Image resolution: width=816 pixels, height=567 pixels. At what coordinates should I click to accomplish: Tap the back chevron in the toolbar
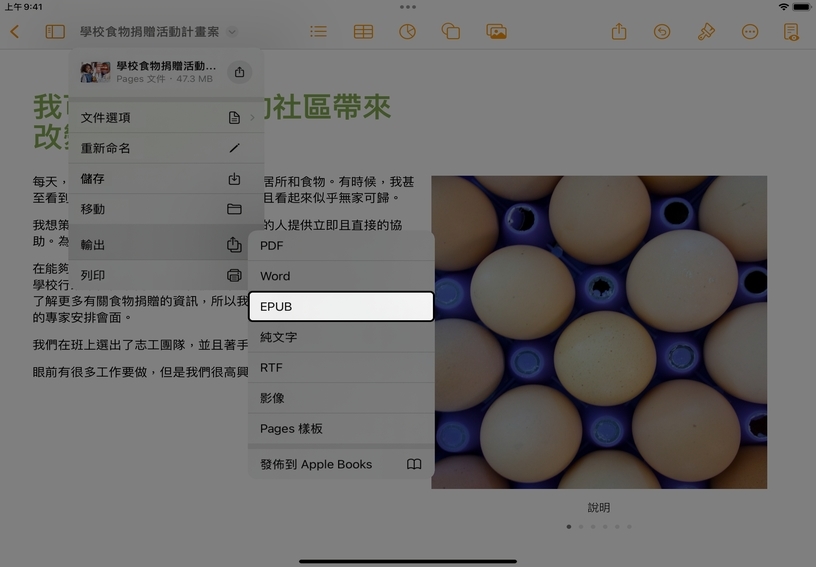coord(14,32)
